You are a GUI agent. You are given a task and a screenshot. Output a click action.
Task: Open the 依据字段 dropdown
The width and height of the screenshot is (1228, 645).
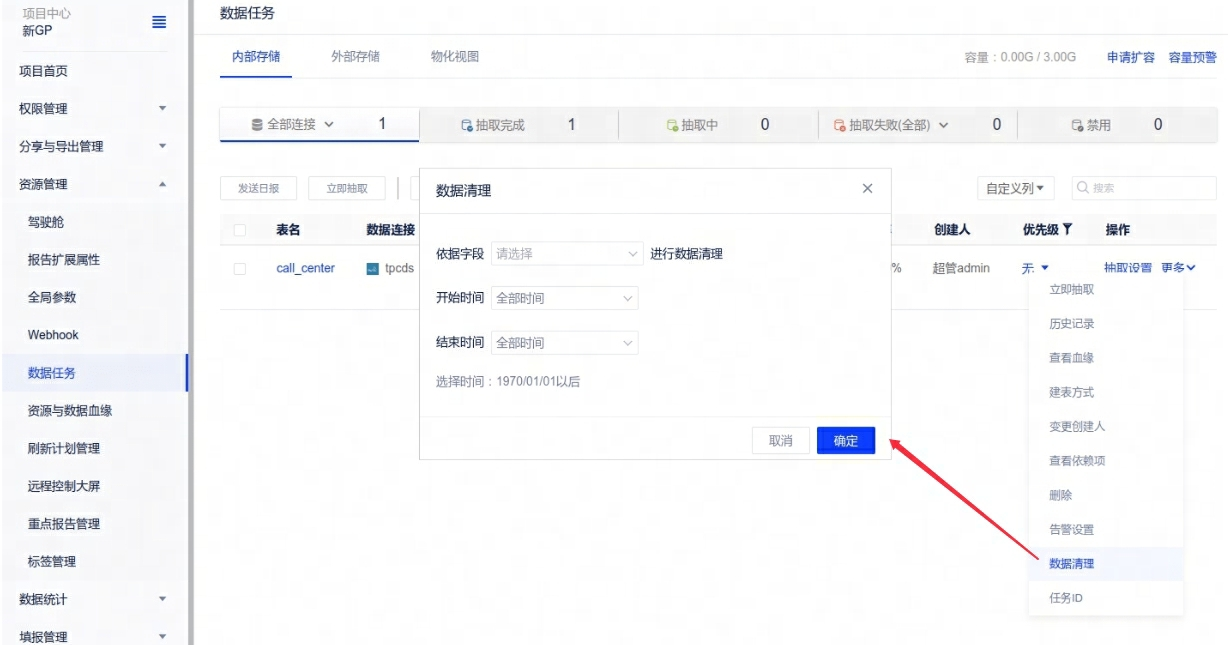(566, 254)
